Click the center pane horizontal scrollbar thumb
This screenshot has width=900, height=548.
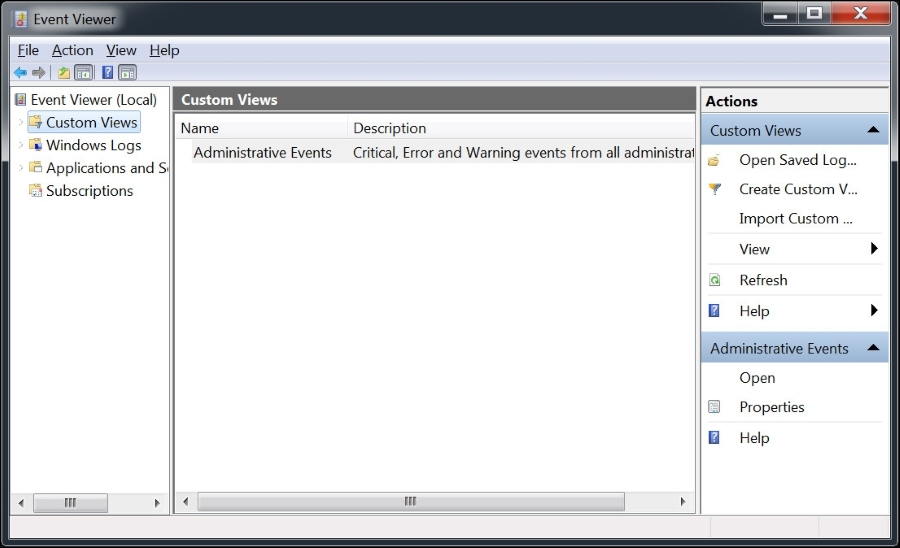tap(411, 501)
